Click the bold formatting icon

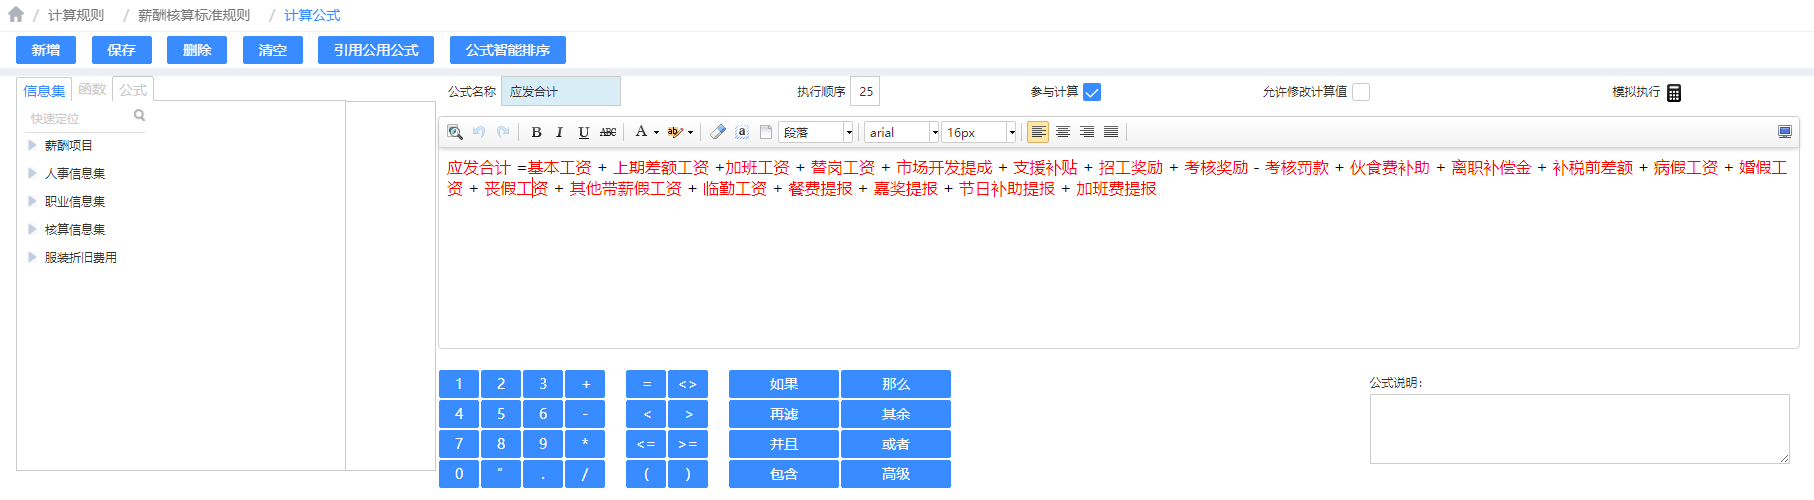click(x=536, y=132)
